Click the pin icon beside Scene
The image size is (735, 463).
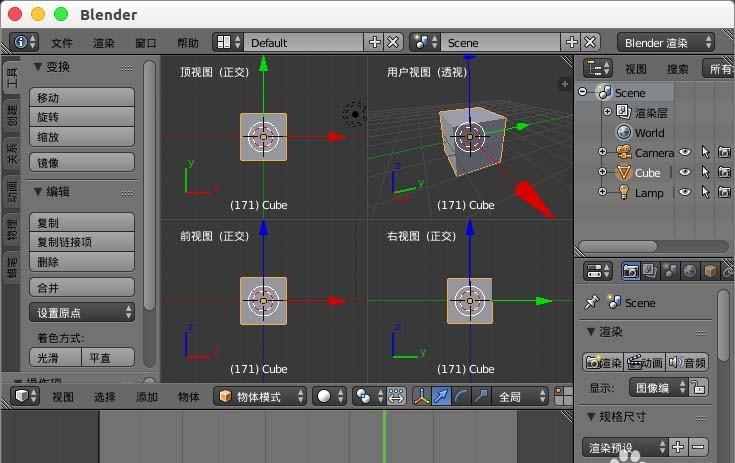[x=592, y=302]
